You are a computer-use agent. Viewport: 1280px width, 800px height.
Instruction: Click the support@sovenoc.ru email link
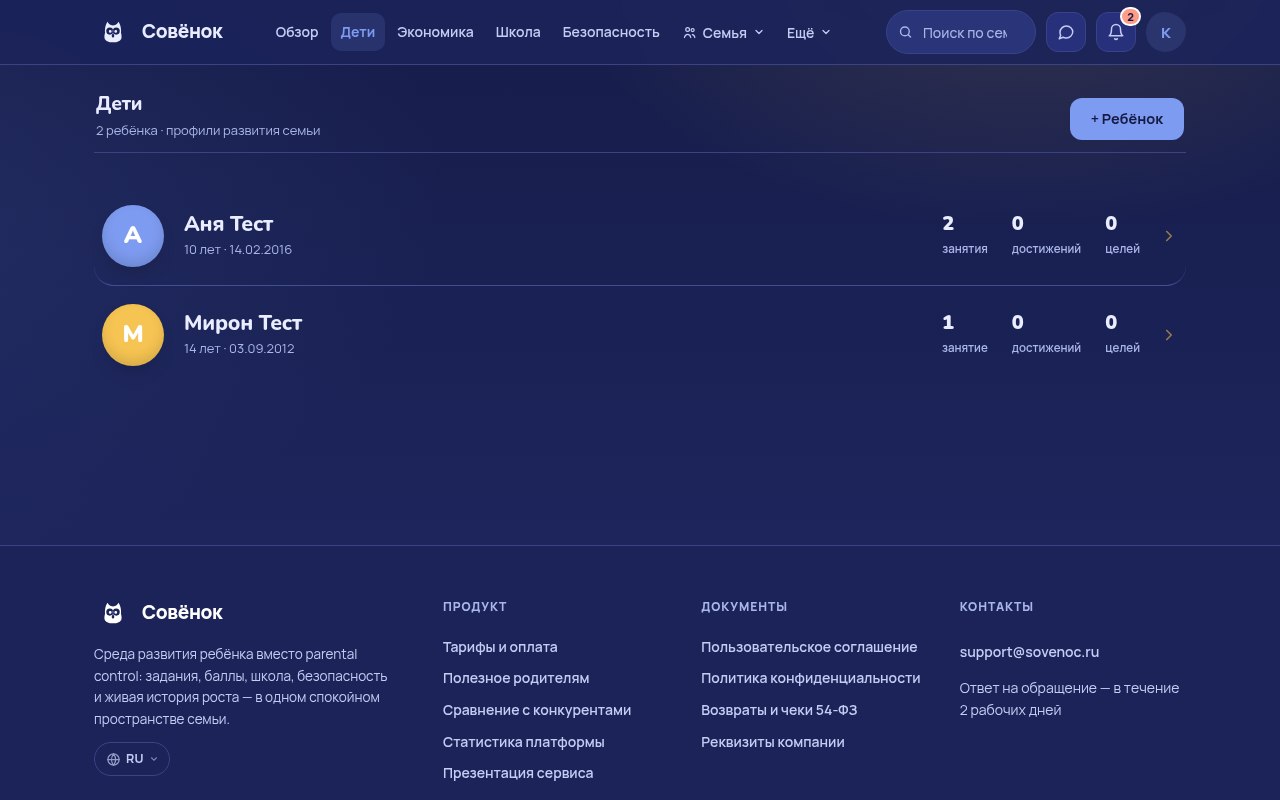point(1029,652)
